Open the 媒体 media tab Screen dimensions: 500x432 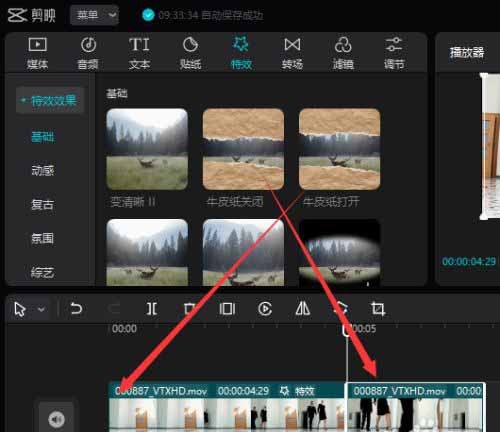[x=37, y=53]
